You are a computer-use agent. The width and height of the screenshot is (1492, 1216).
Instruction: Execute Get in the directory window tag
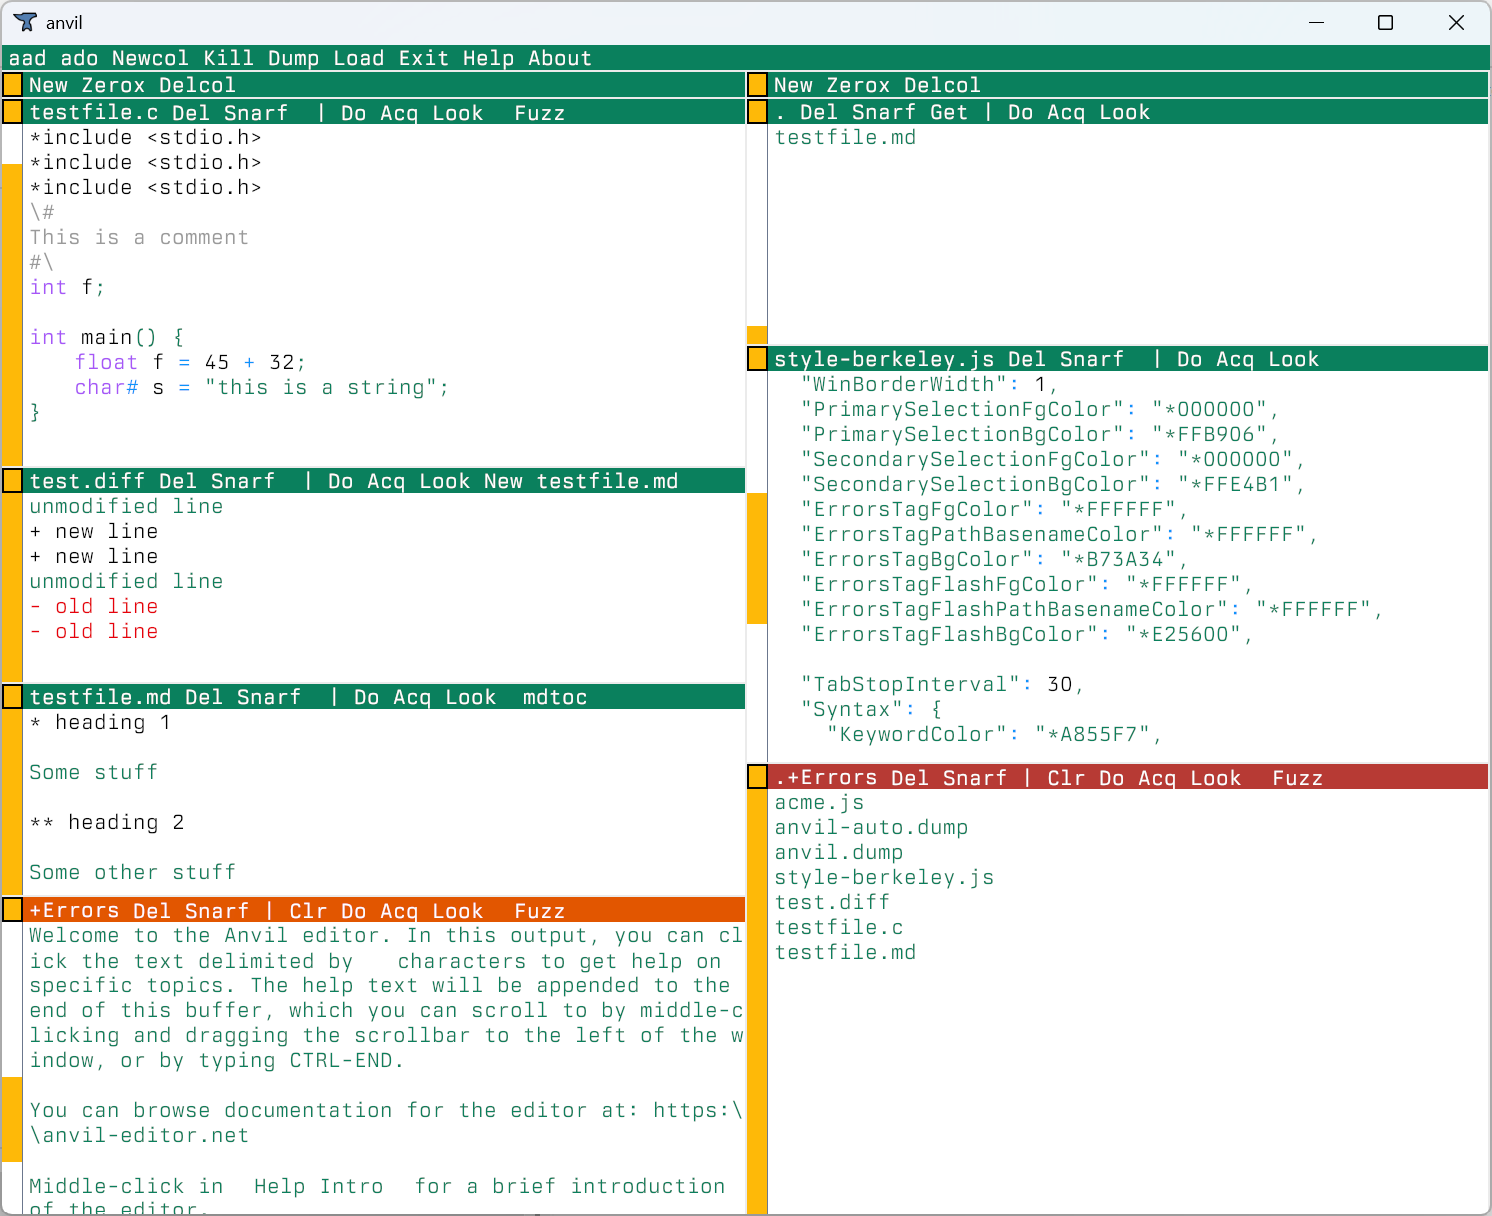948,112
